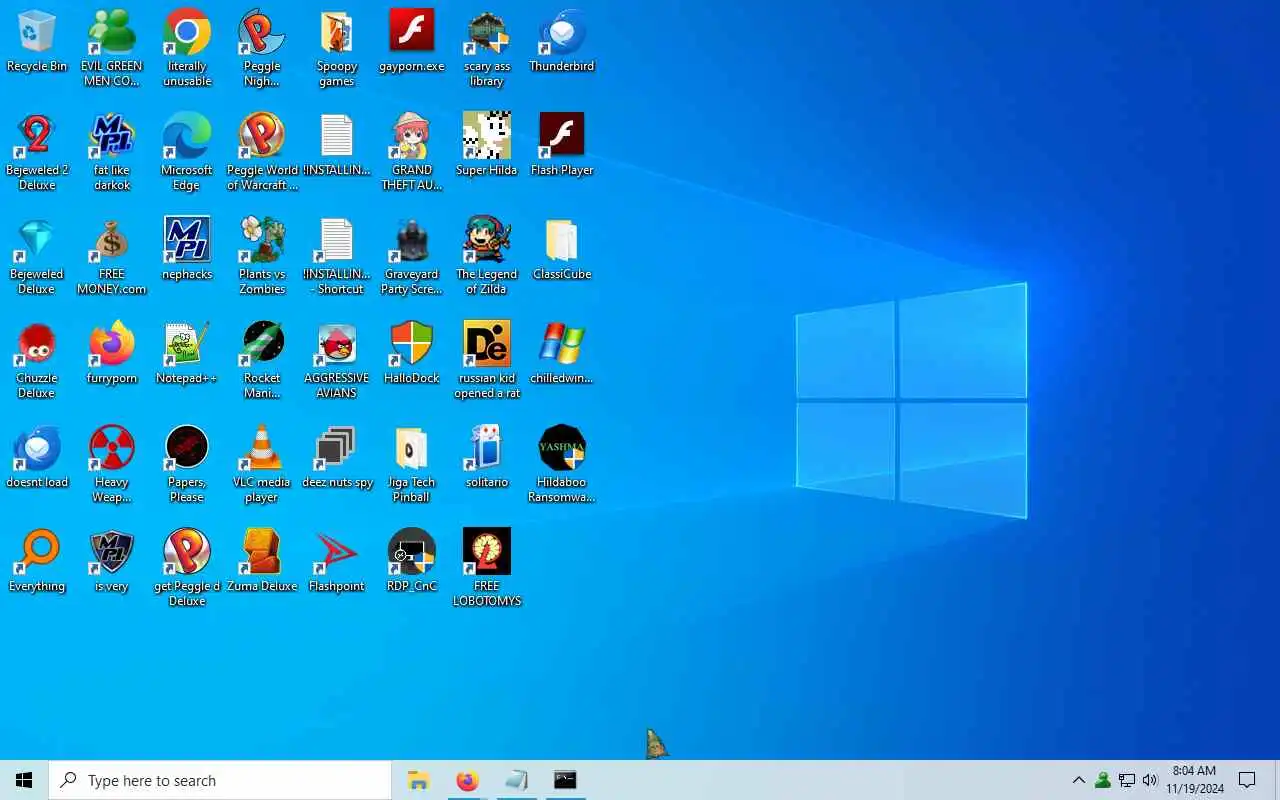Viewport: 1280px width, 800px height.
Task: Expand the hidden system tray icons
Action: (x=1078, y=780)
